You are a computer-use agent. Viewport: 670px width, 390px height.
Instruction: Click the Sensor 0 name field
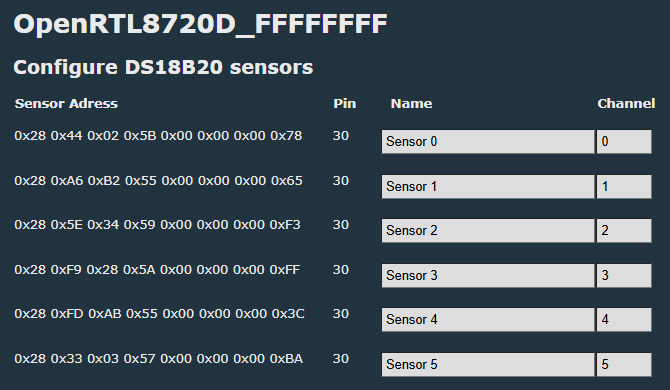point(488,141)
